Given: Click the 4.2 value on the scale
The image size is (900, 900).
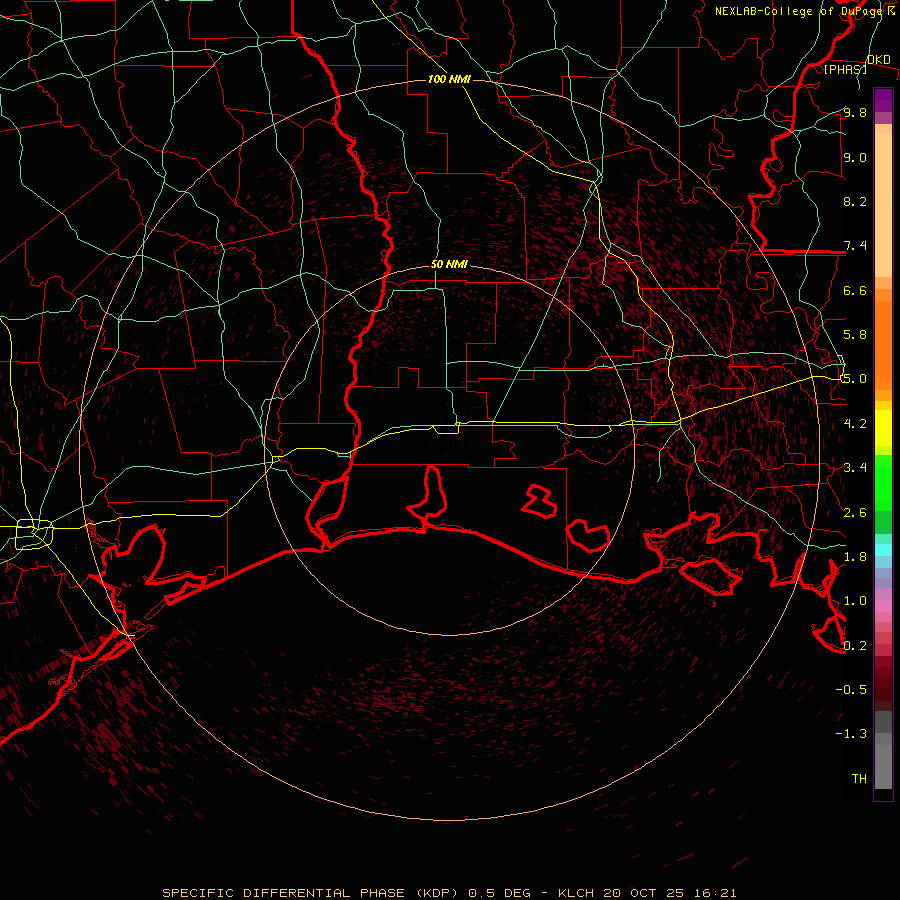Looking at the screenshot, I should pos(855,423).
